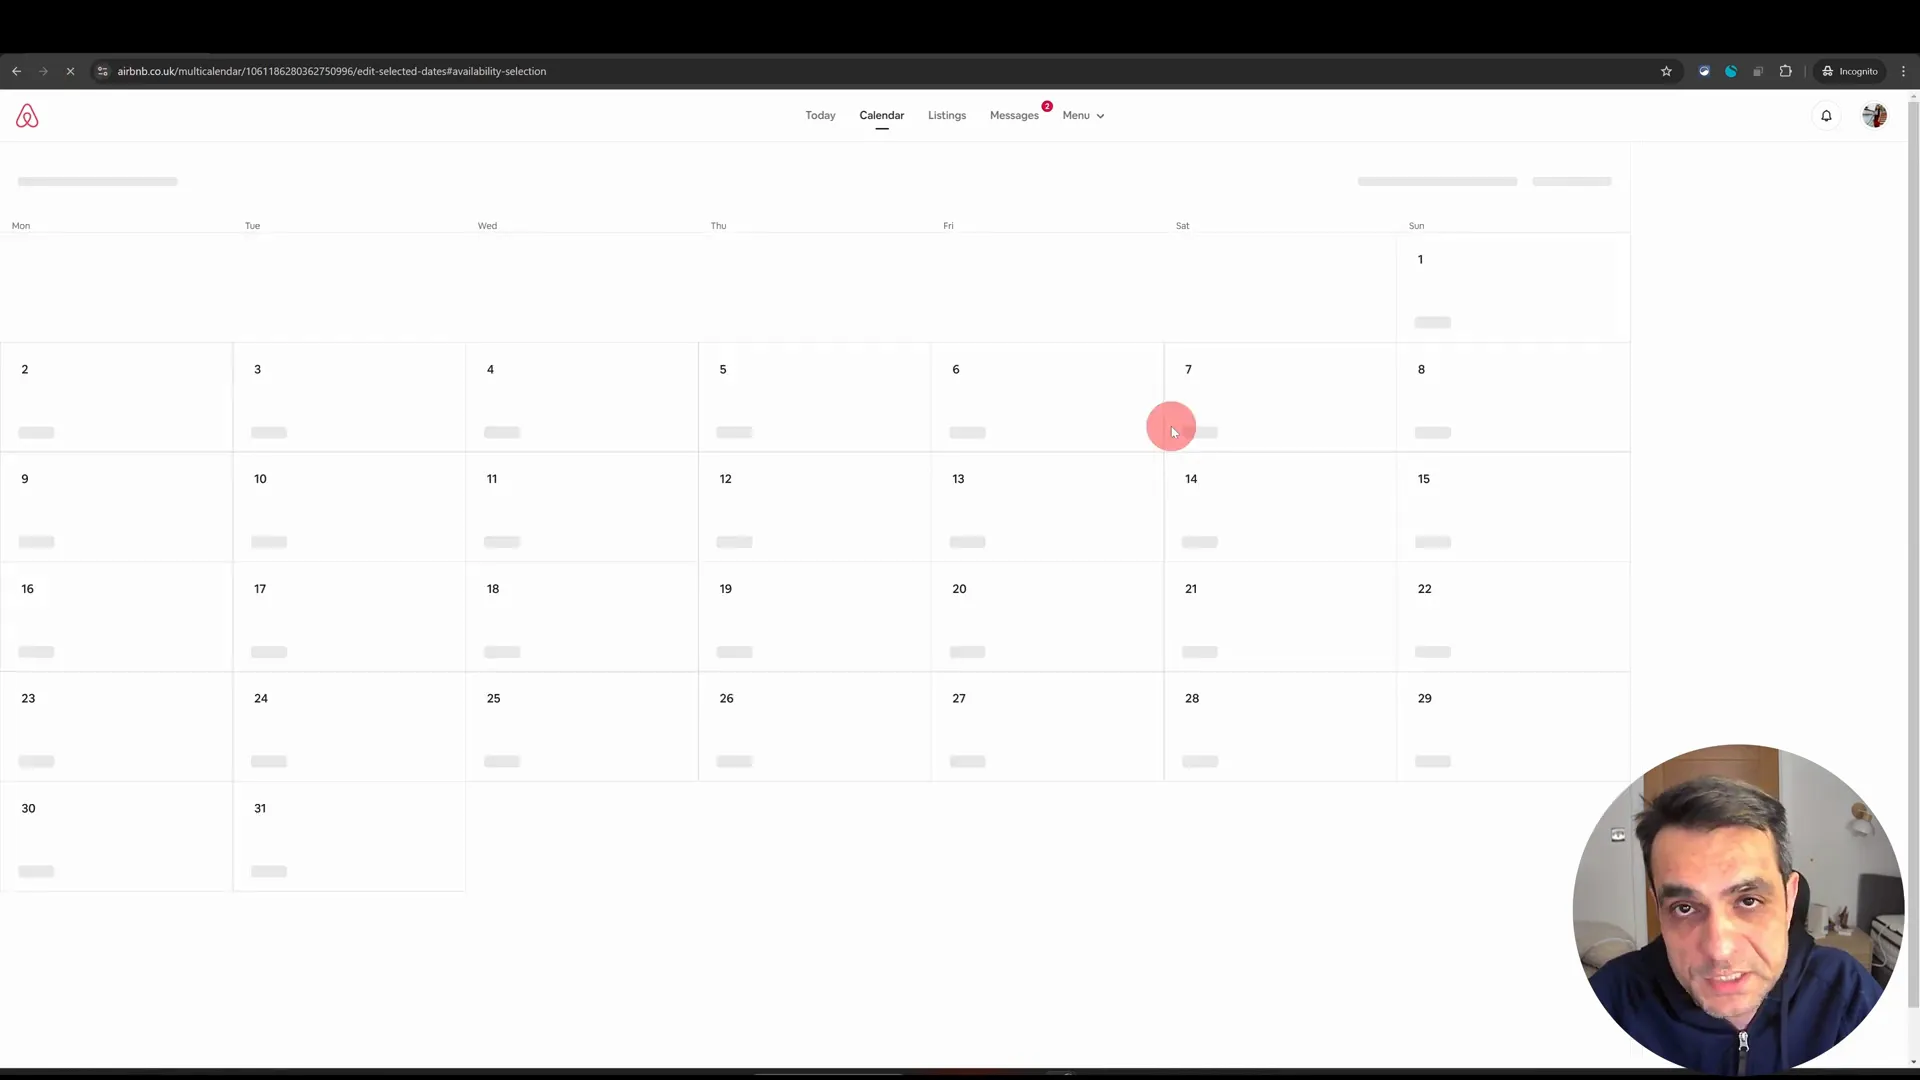This screenshot has height=1080, width=1920.
Task: Click the Messages notification badge
Action: 1046,105
